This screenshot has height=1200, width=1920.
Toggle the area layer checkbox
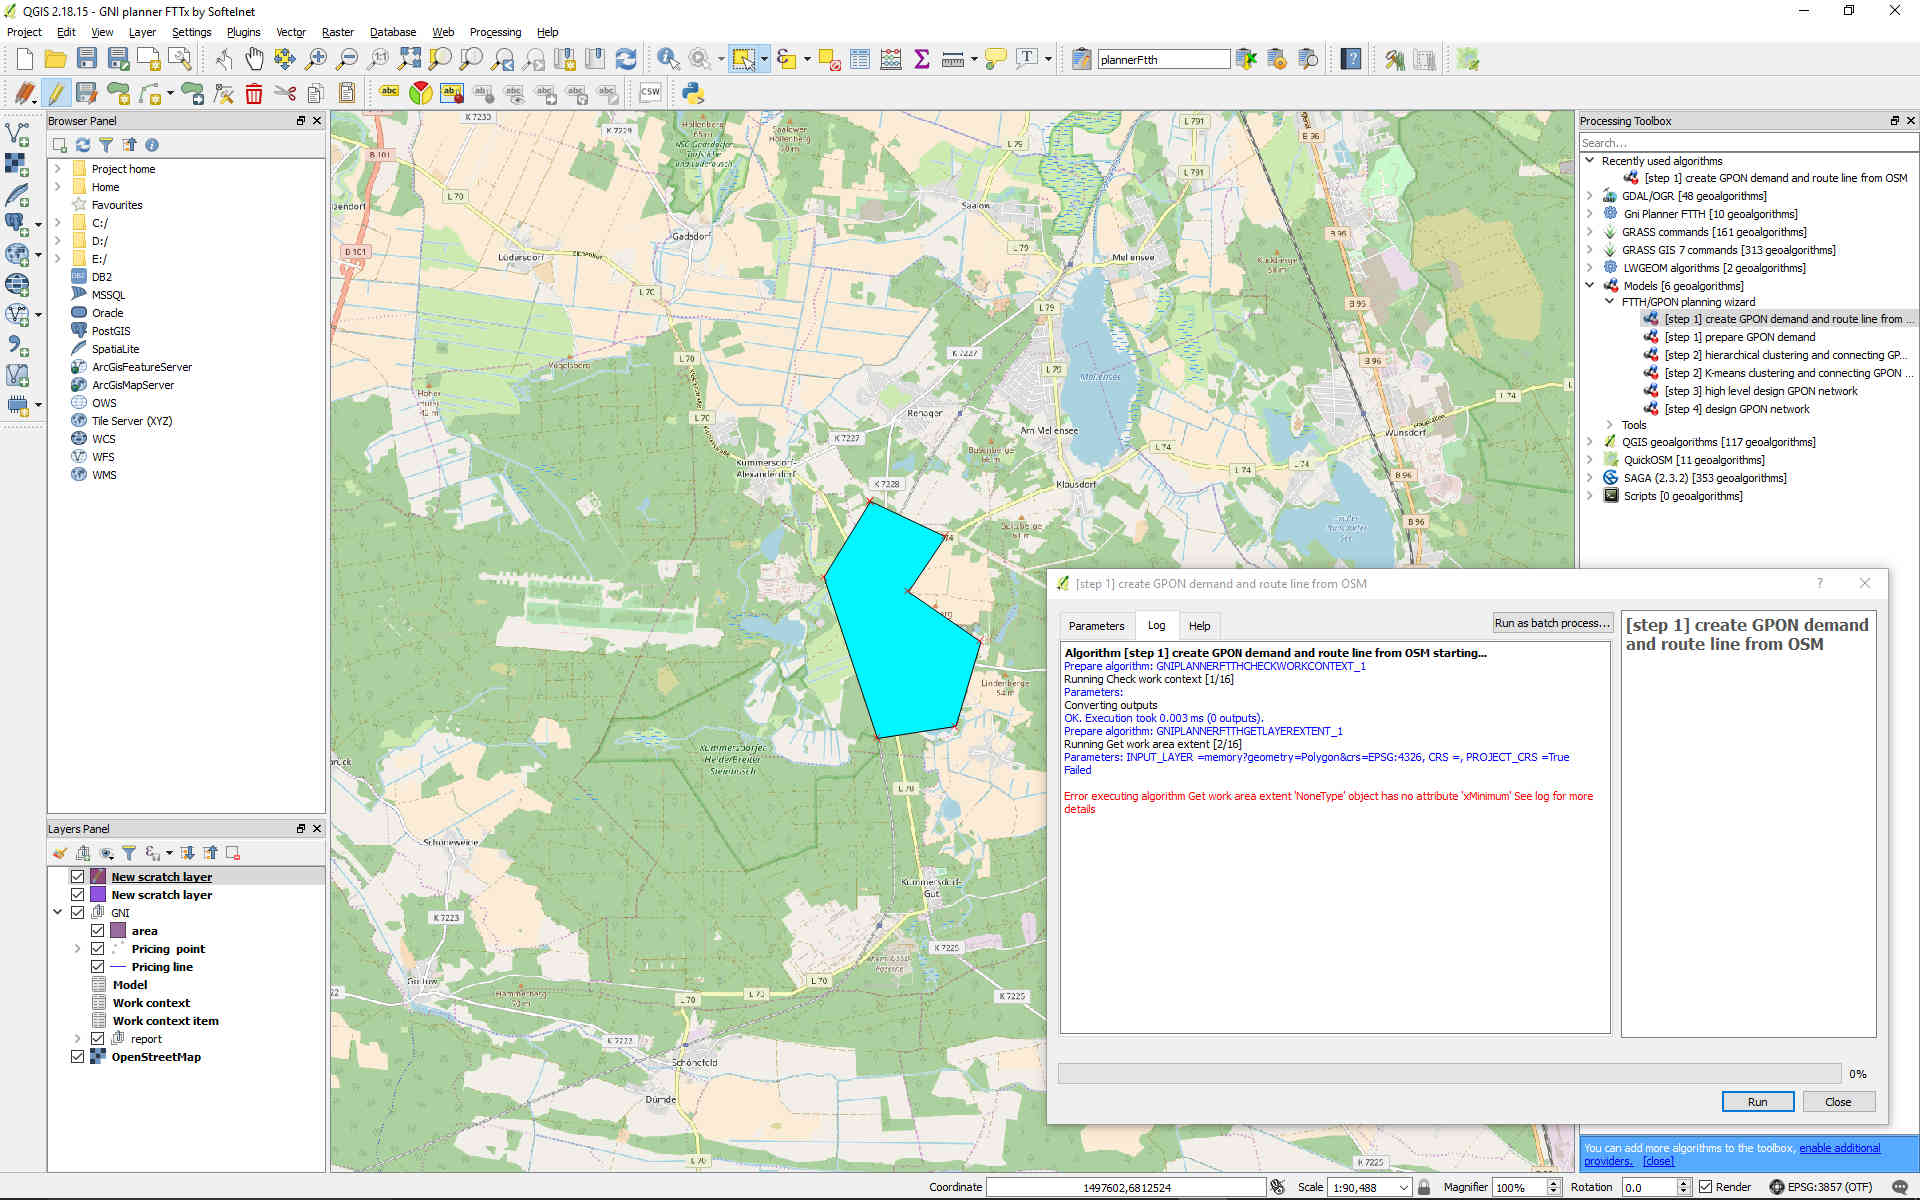point(97,931)
